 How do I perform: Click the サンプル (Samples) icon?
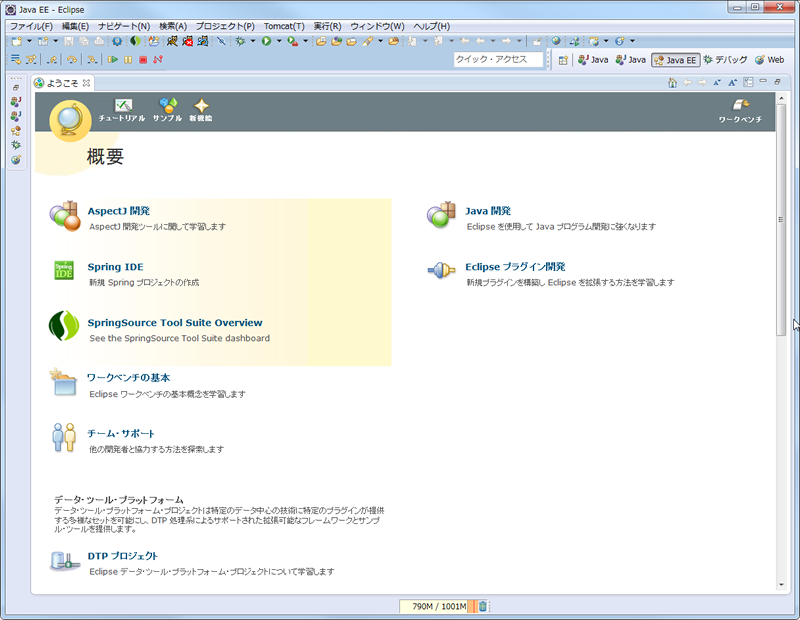point(167,110)
